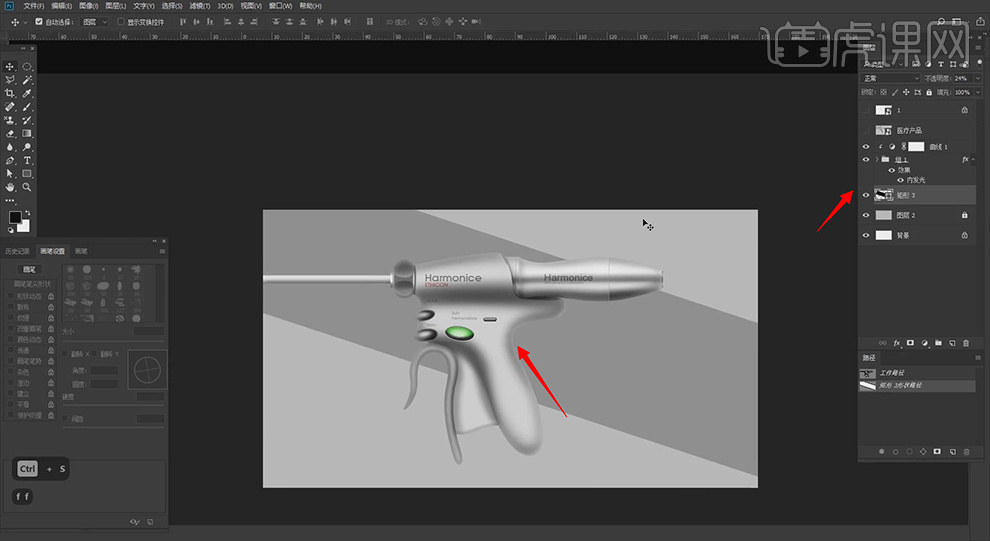Select the Magic Wand tool
The height and width of the screenshot is (541, 990).
[x=27, y=80]
